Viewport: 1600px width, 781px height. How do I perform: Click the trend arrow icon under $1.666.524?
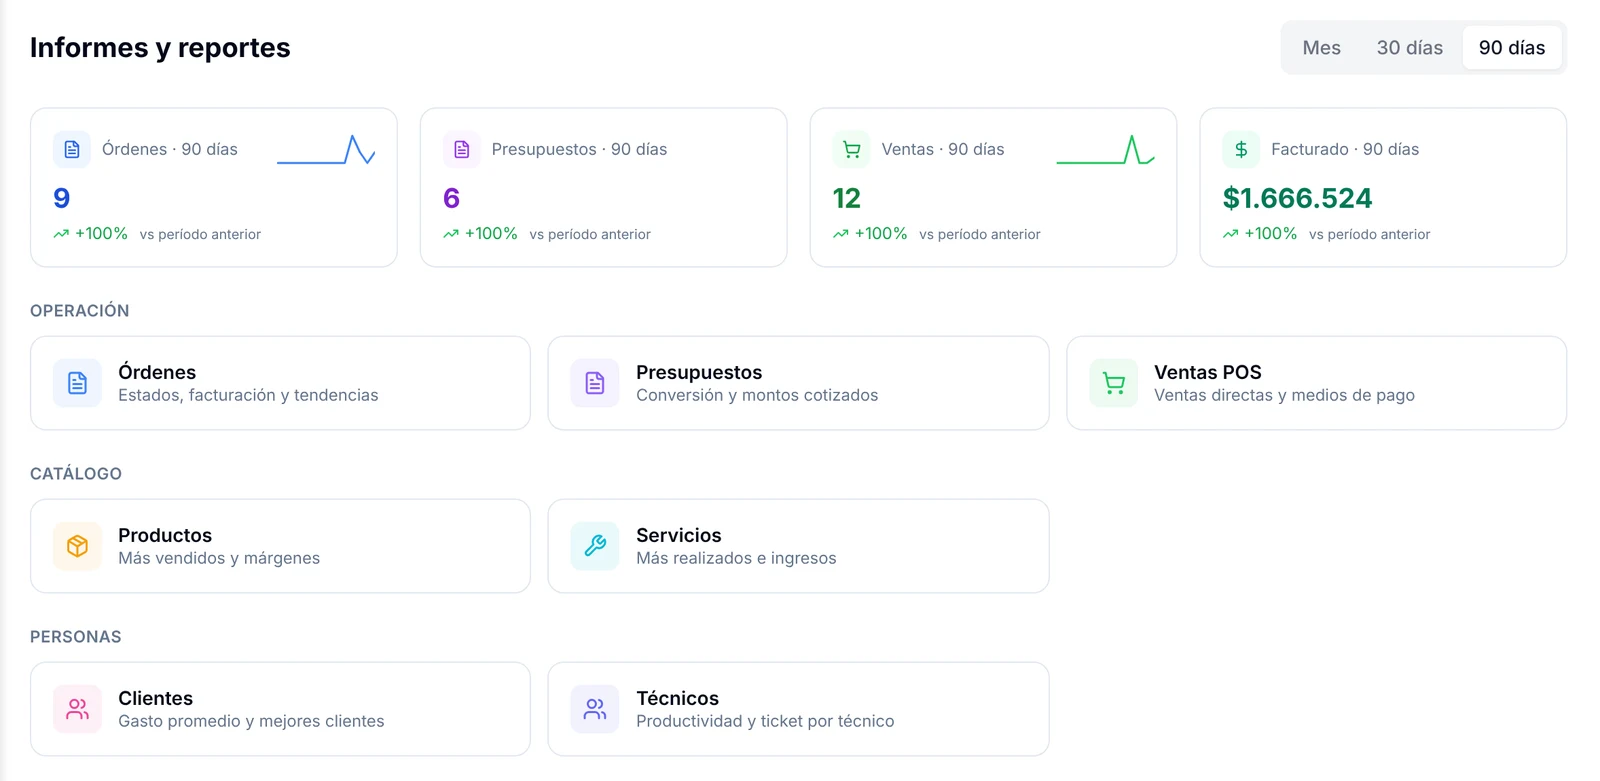(1231, 234)
